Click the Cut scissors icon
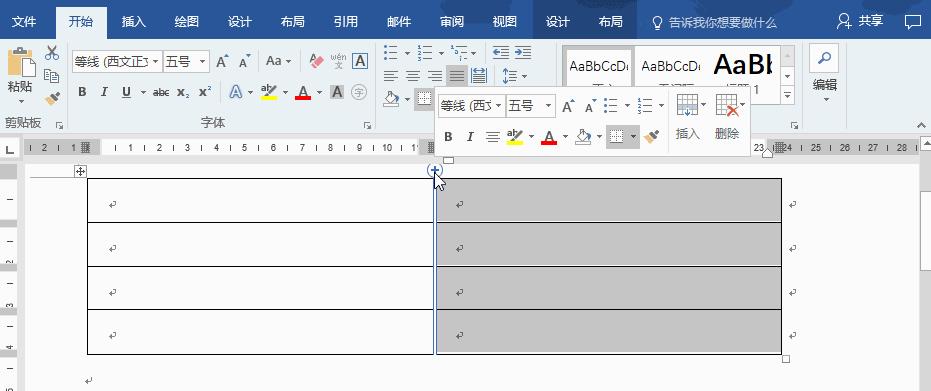Screen dimensions: 931x391 52,52
